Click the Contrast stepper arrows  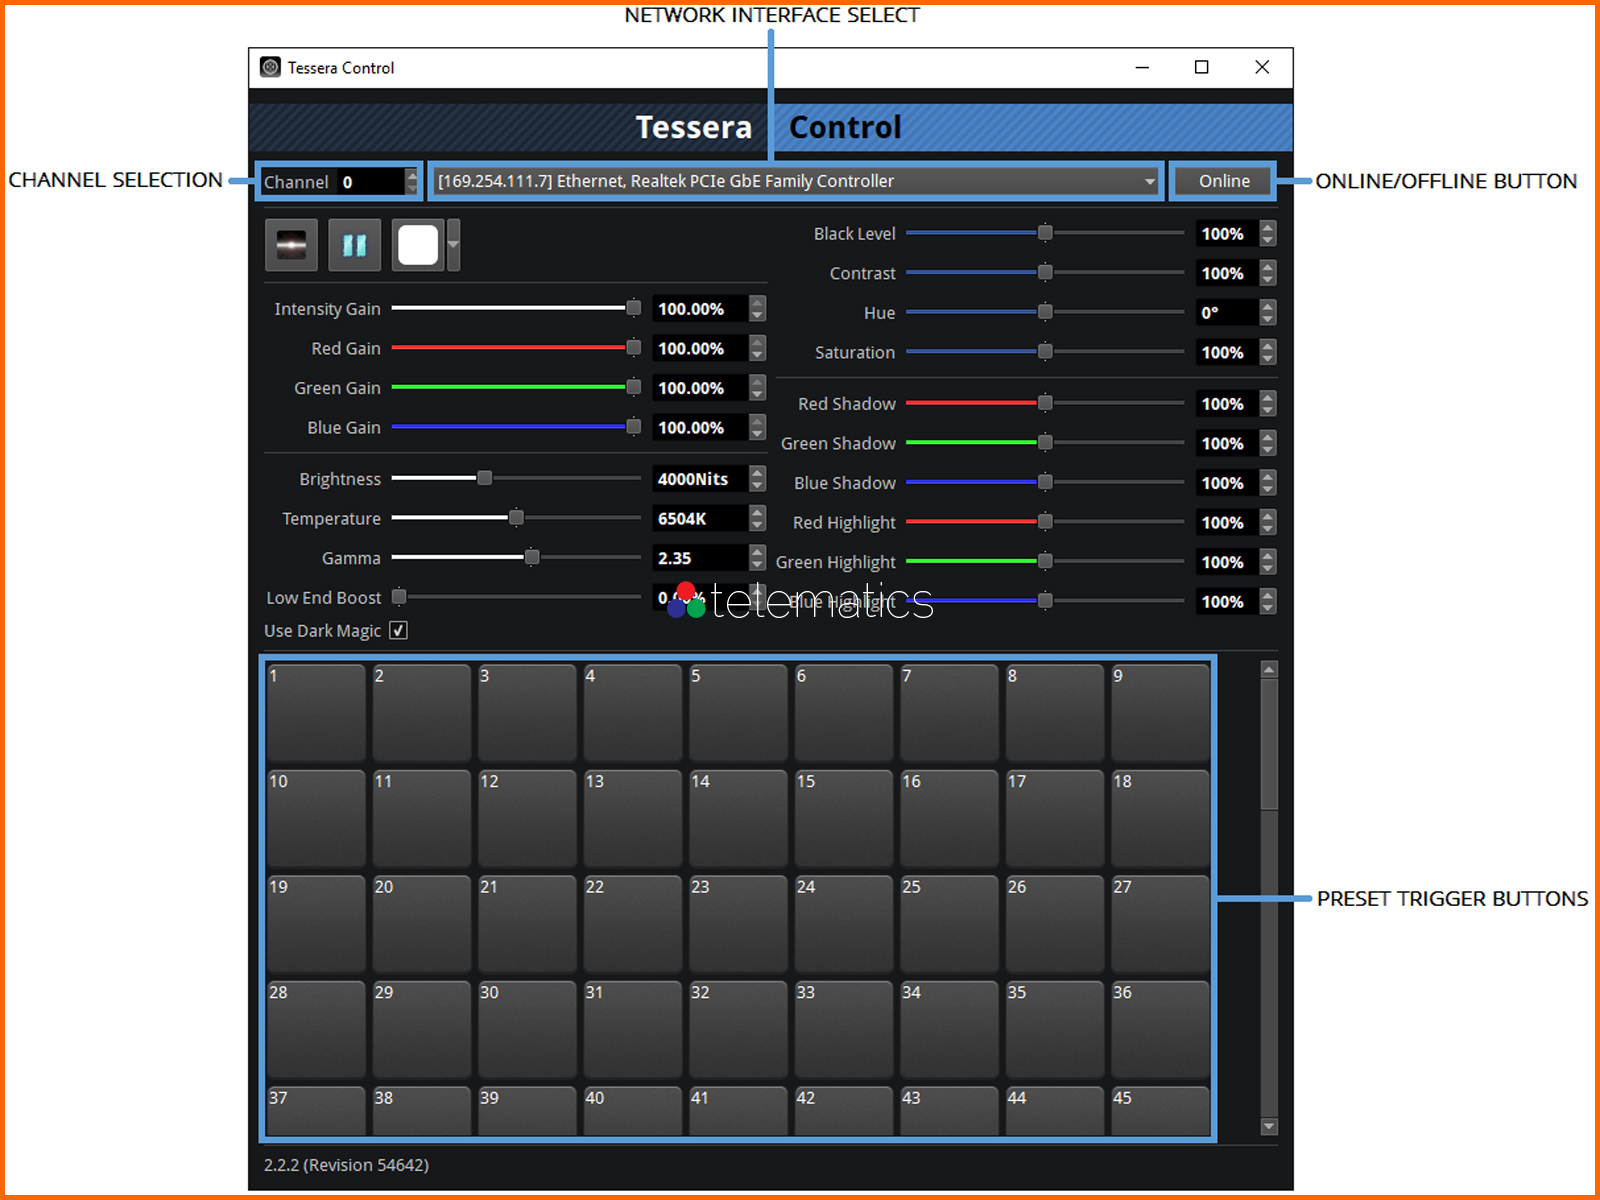point(1268,273)
